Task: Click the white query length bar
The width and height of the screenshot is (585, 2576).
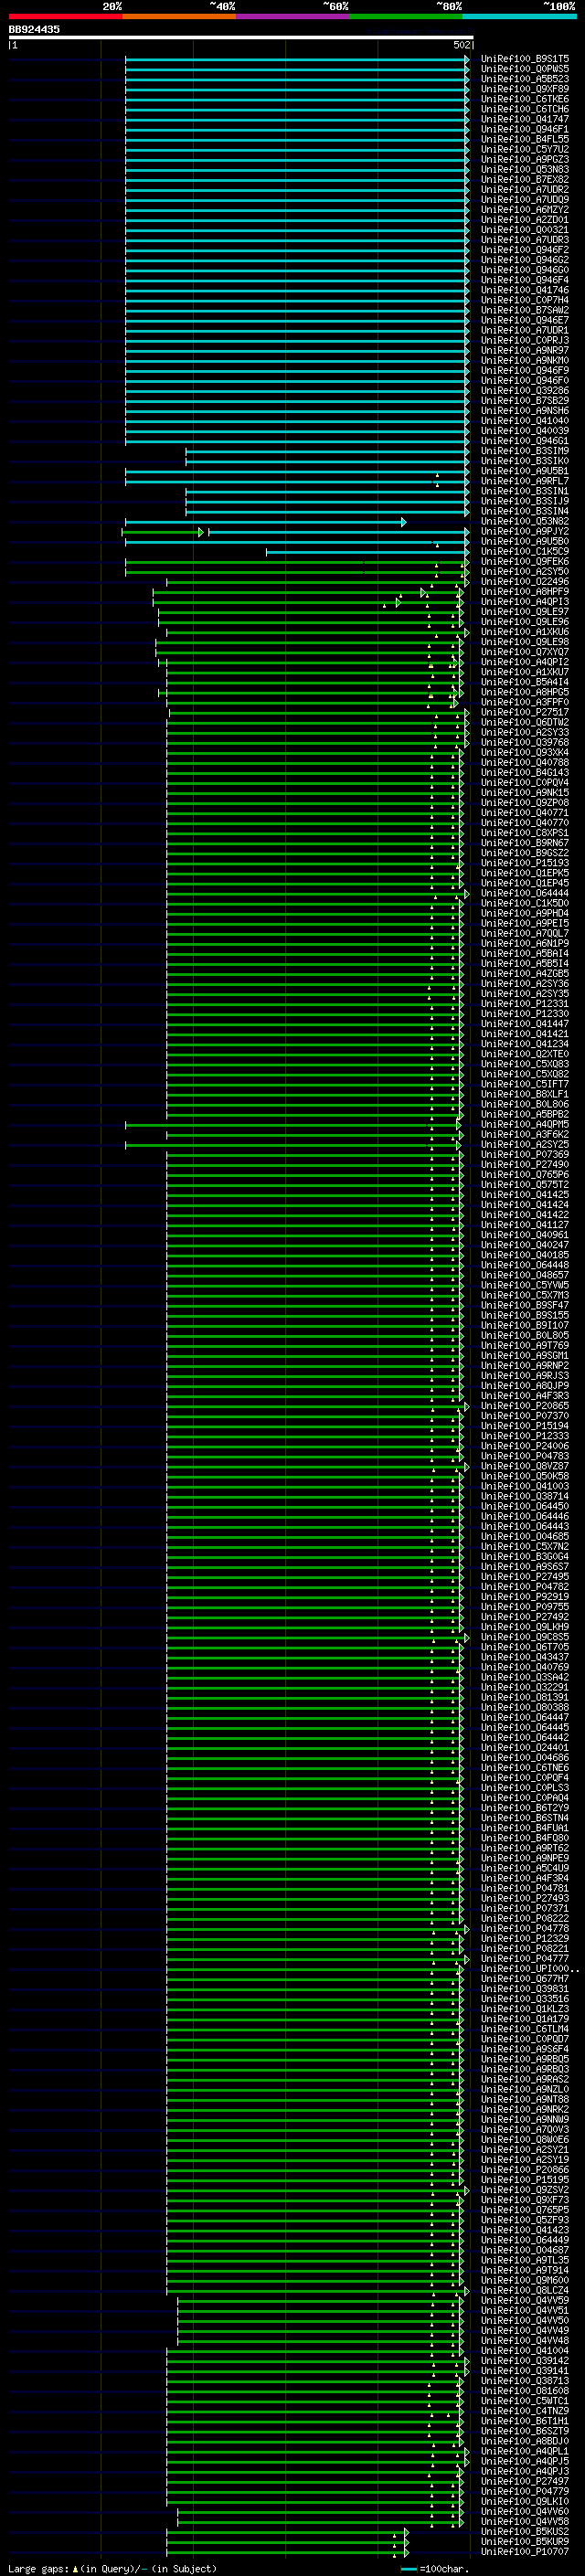Action: 241,37
